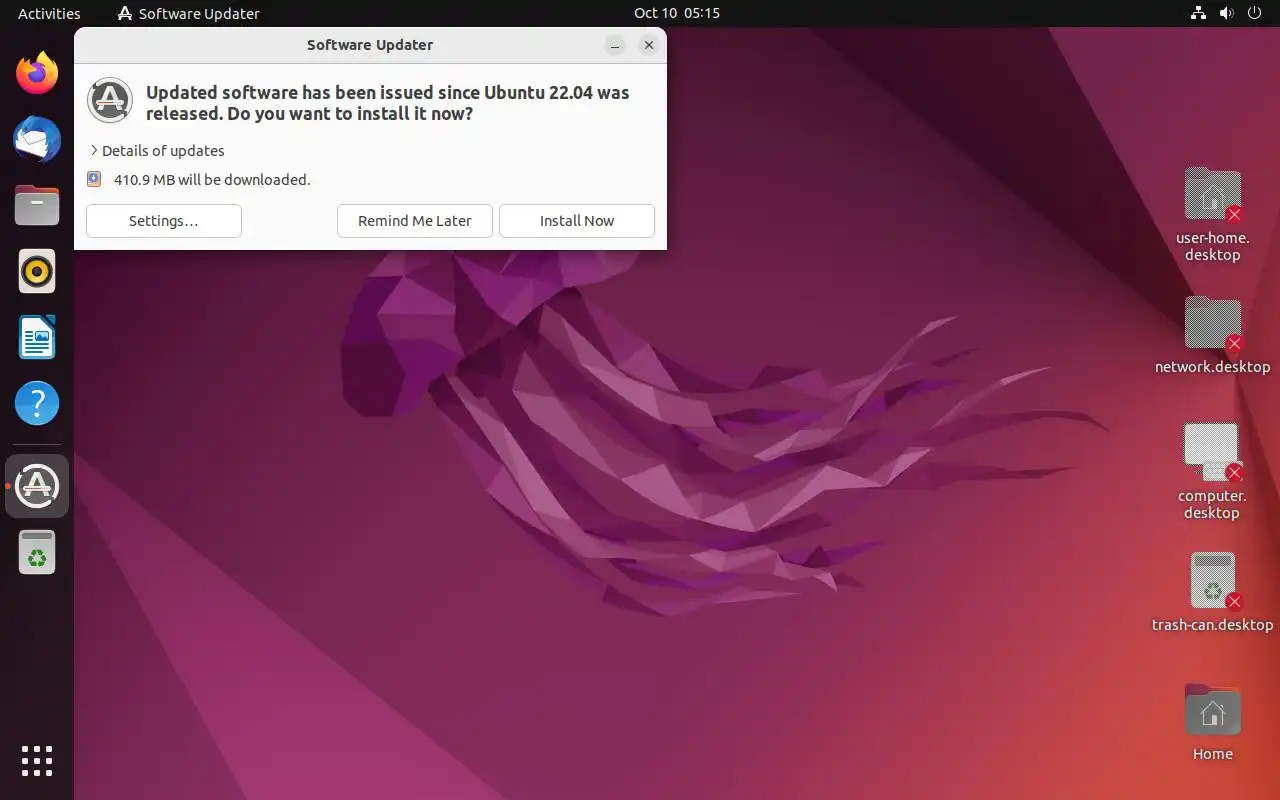Open the power menu icon

click(x=1255, y=13)
